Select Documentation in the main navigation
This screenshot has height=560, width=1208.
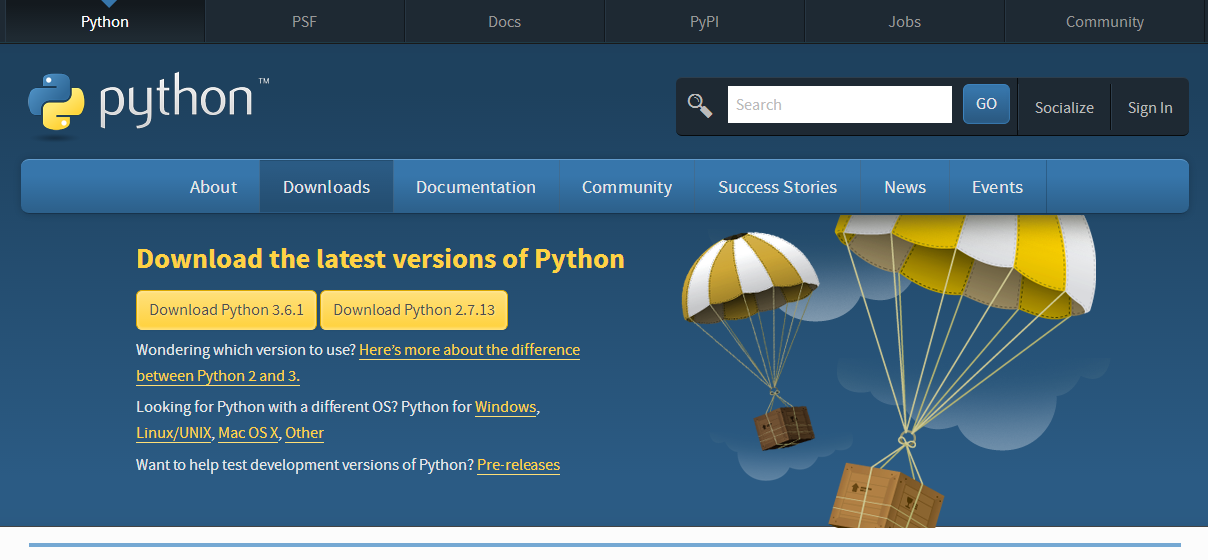(x=475, y=187)
